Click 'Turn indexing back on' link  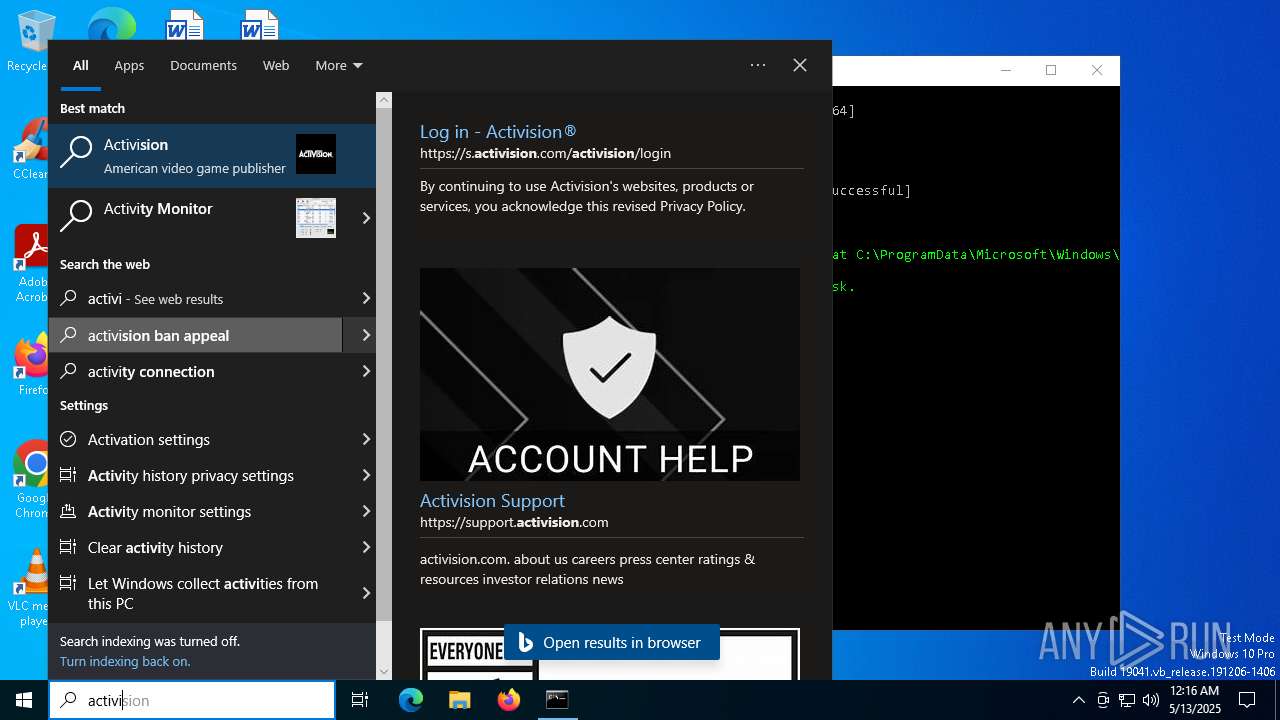pyautogui.click(x=125, y=661)
